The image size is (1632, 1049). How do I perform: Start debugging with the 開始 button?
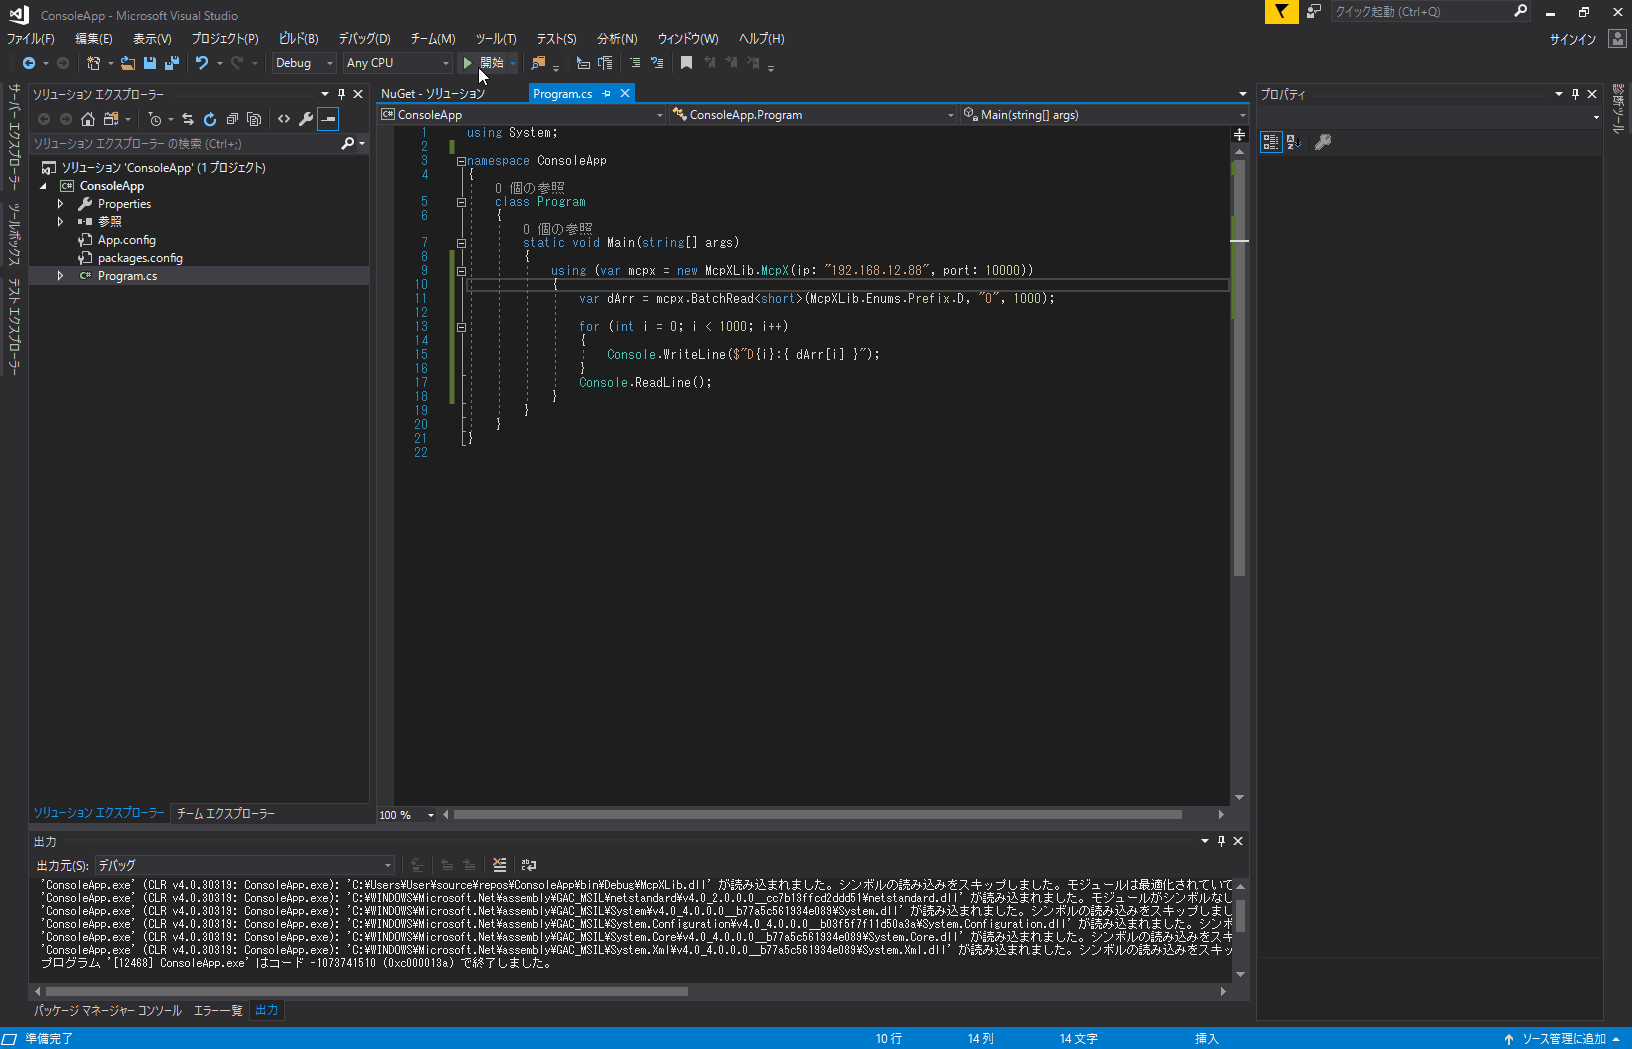[487, 62]
